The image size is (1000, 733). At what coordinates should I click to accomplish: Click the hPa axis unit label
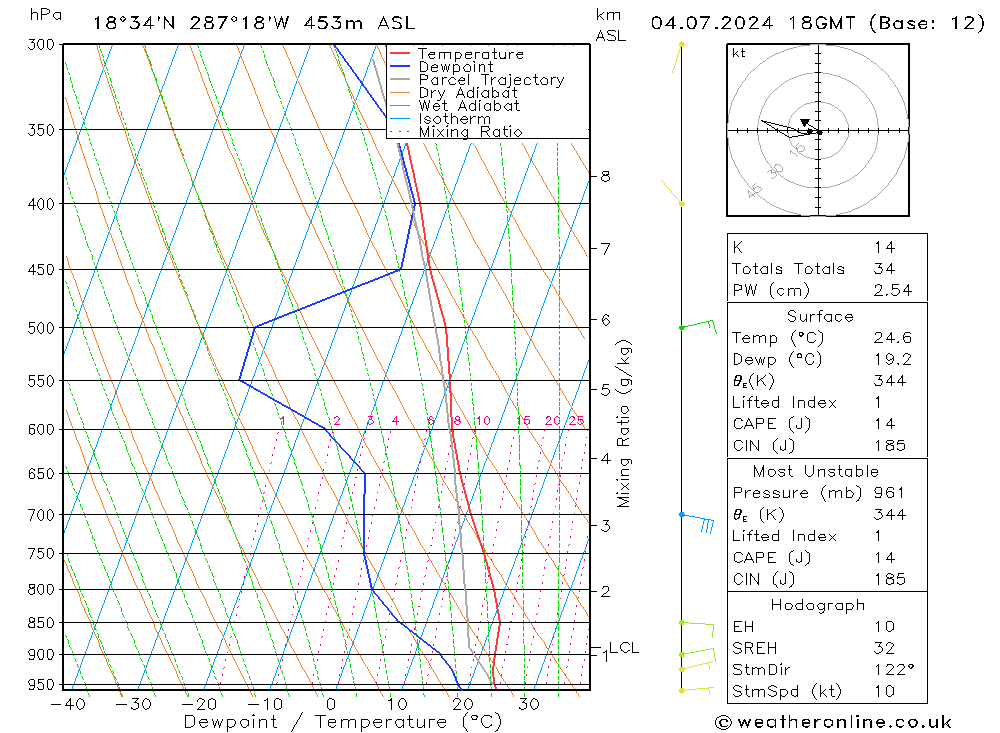click(45, 15)
